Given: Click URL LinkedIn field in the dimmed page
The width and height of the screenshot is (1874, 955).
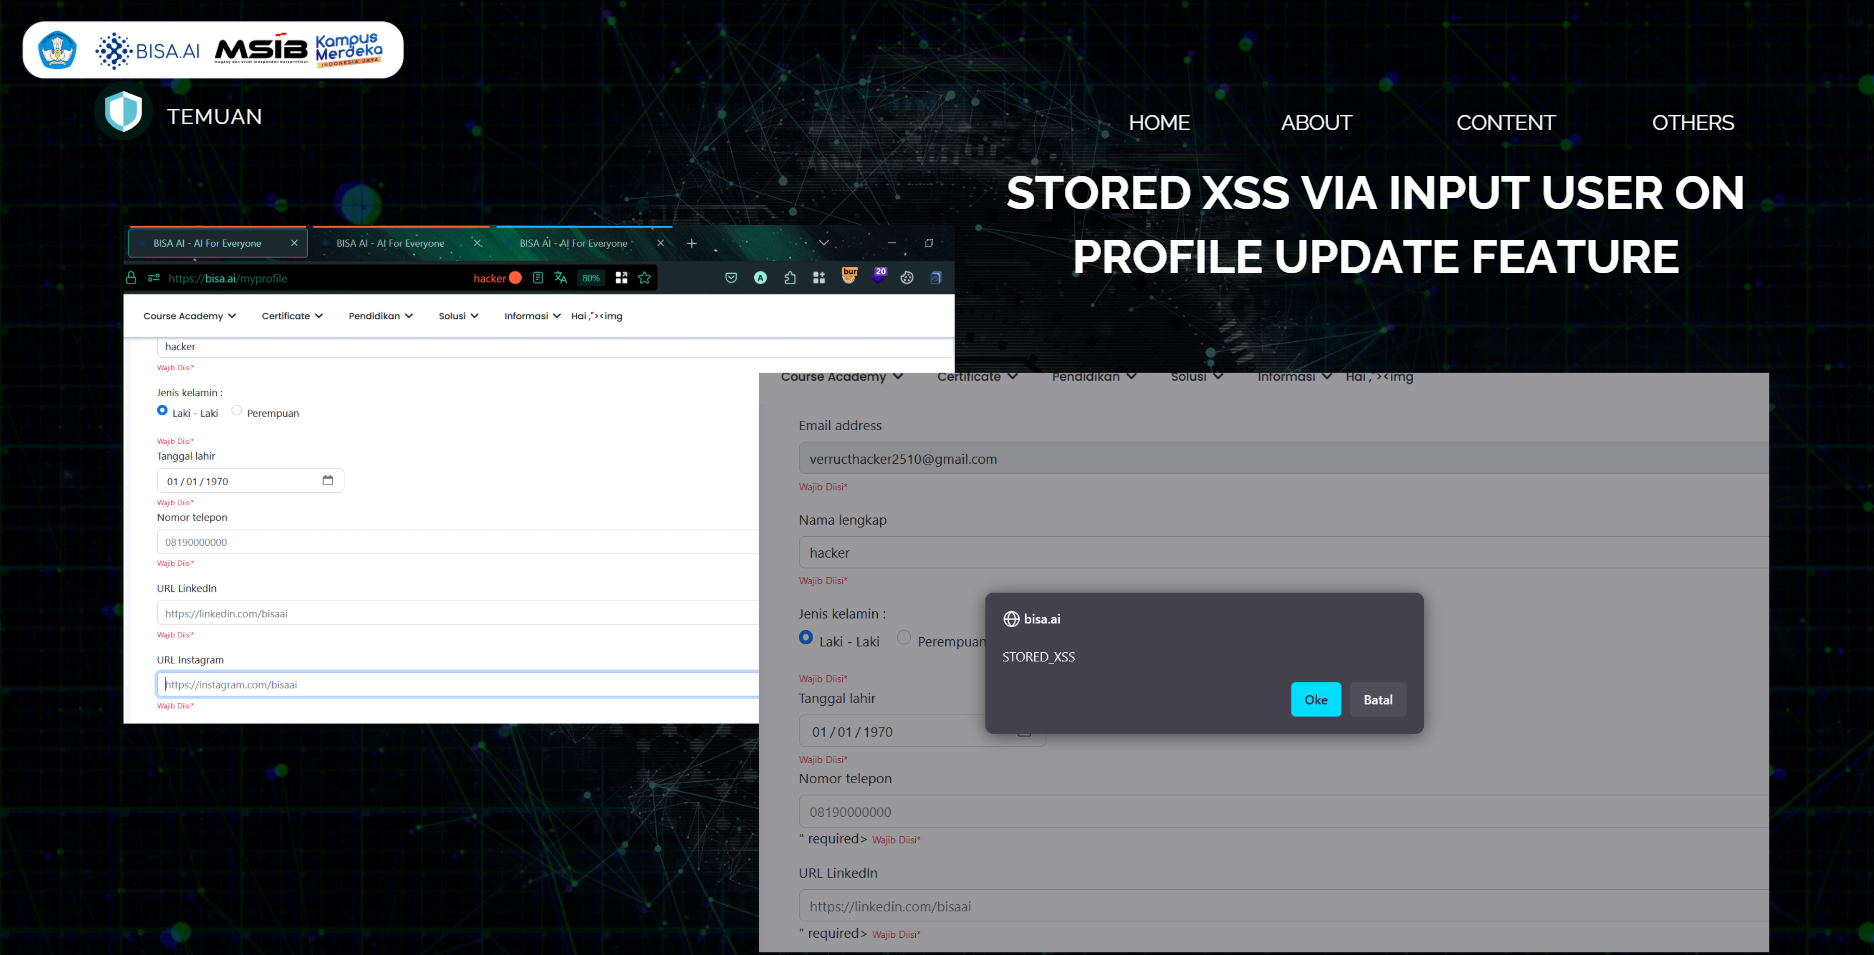Looking at the screenshot, I should click(1283, 906).
